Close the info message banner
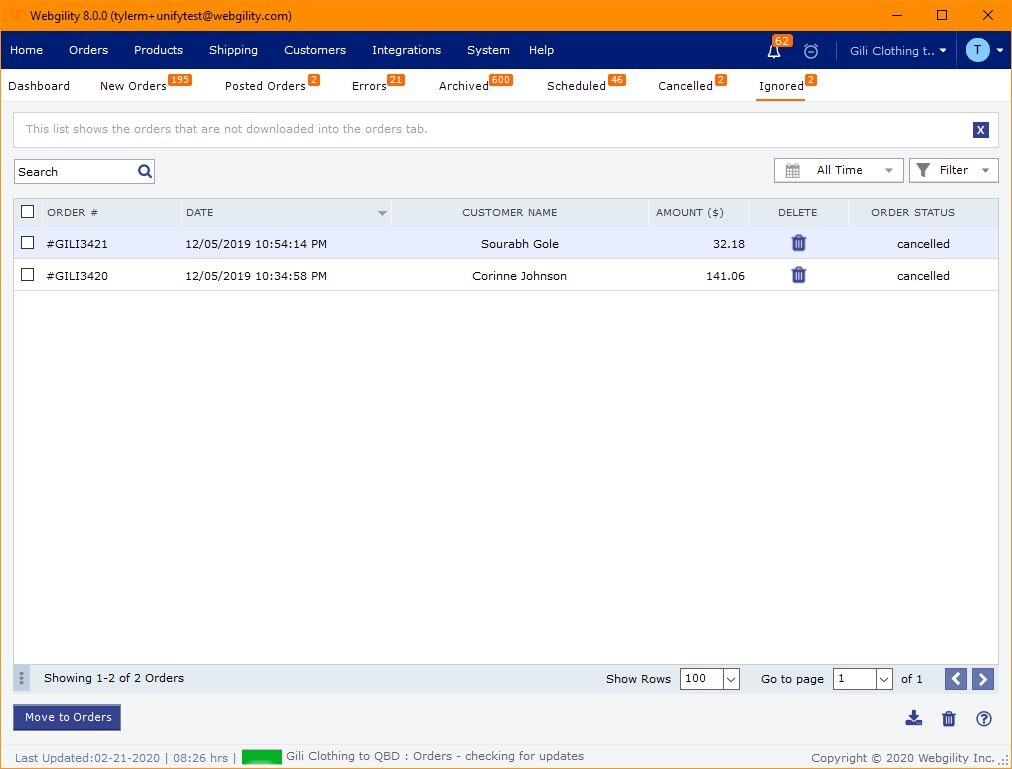The image size is (1012, 769). pos(980,130)
